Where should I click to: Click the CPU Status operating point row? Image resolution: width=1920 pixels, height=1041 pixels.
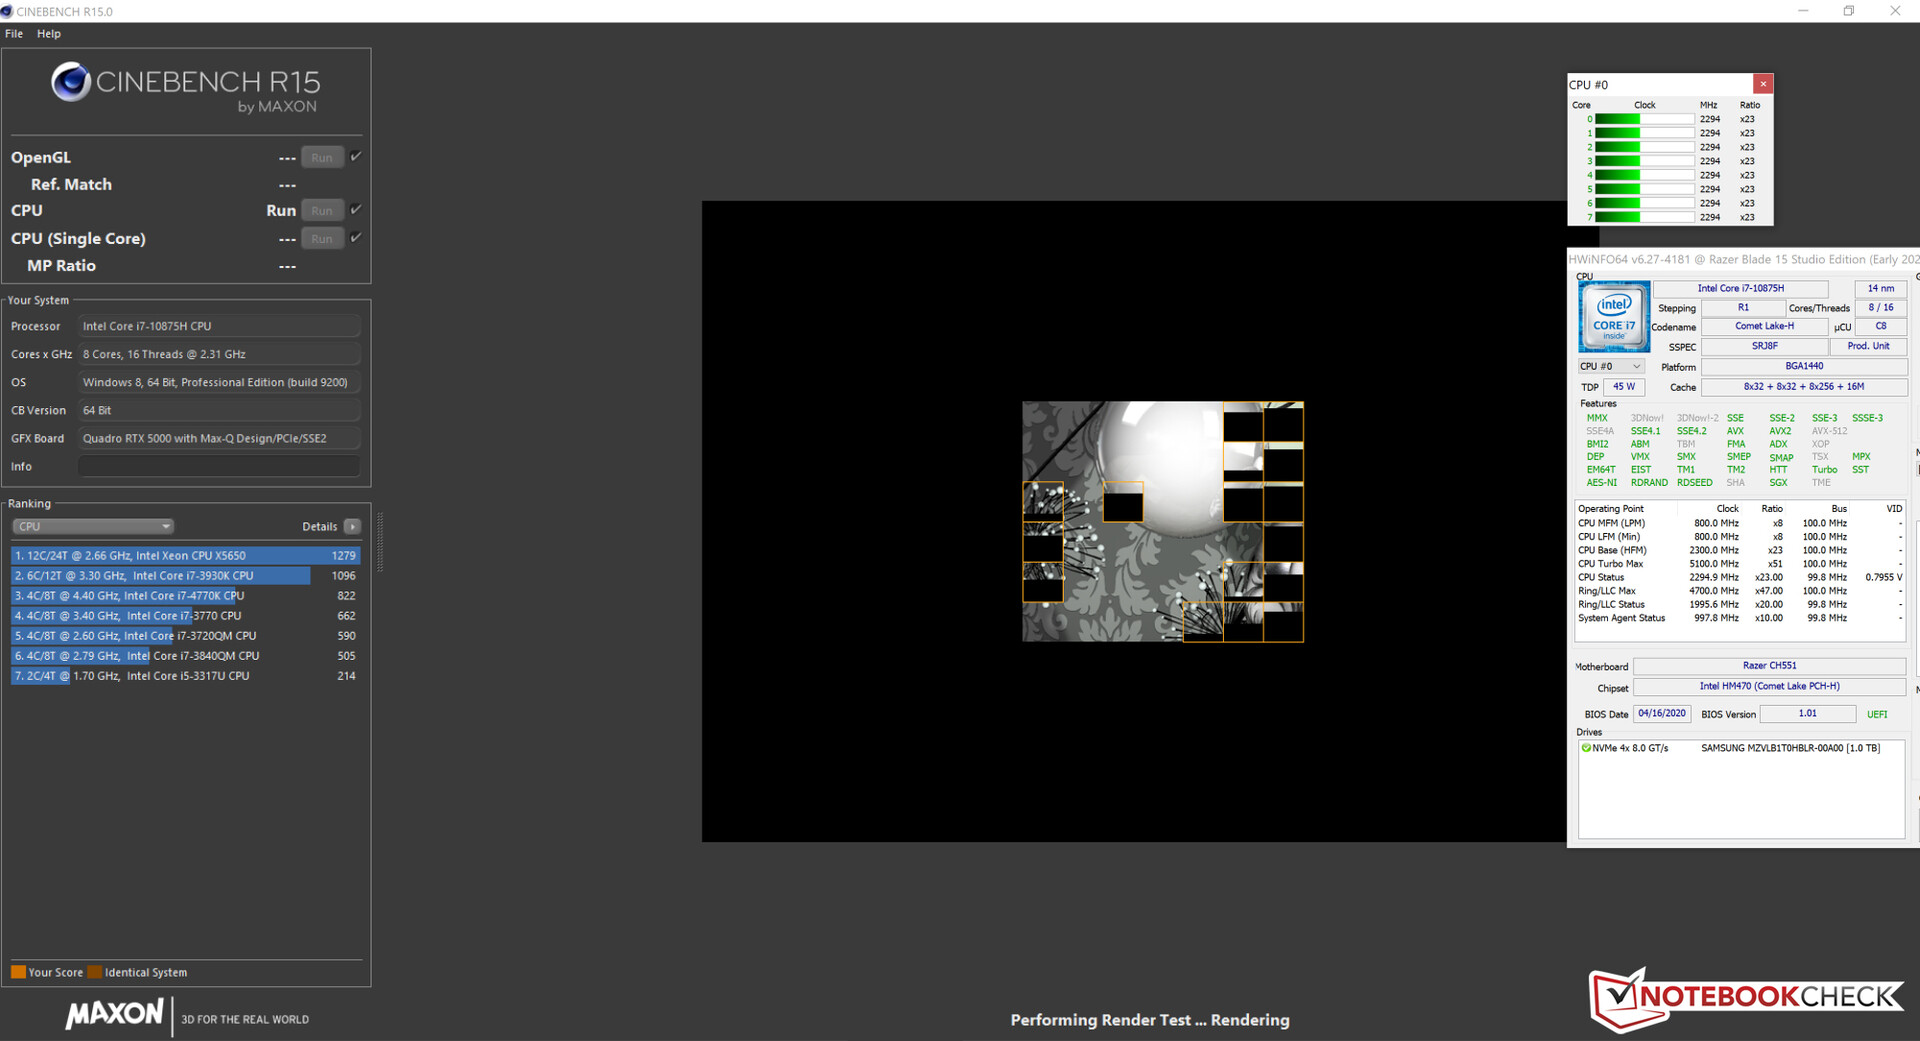(x=1739, y=578)
